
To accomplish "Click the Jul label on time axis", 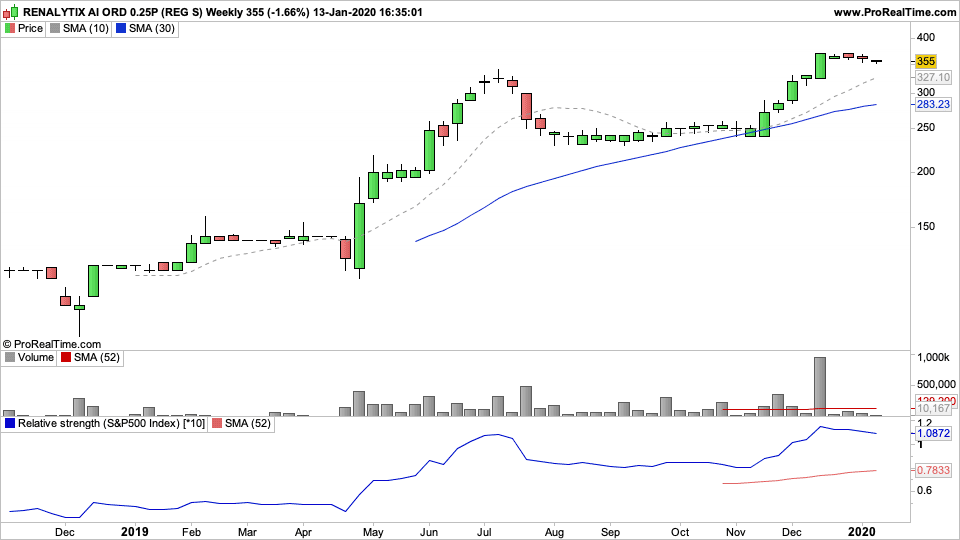I will pyautogui.click(x=484, y=532).
